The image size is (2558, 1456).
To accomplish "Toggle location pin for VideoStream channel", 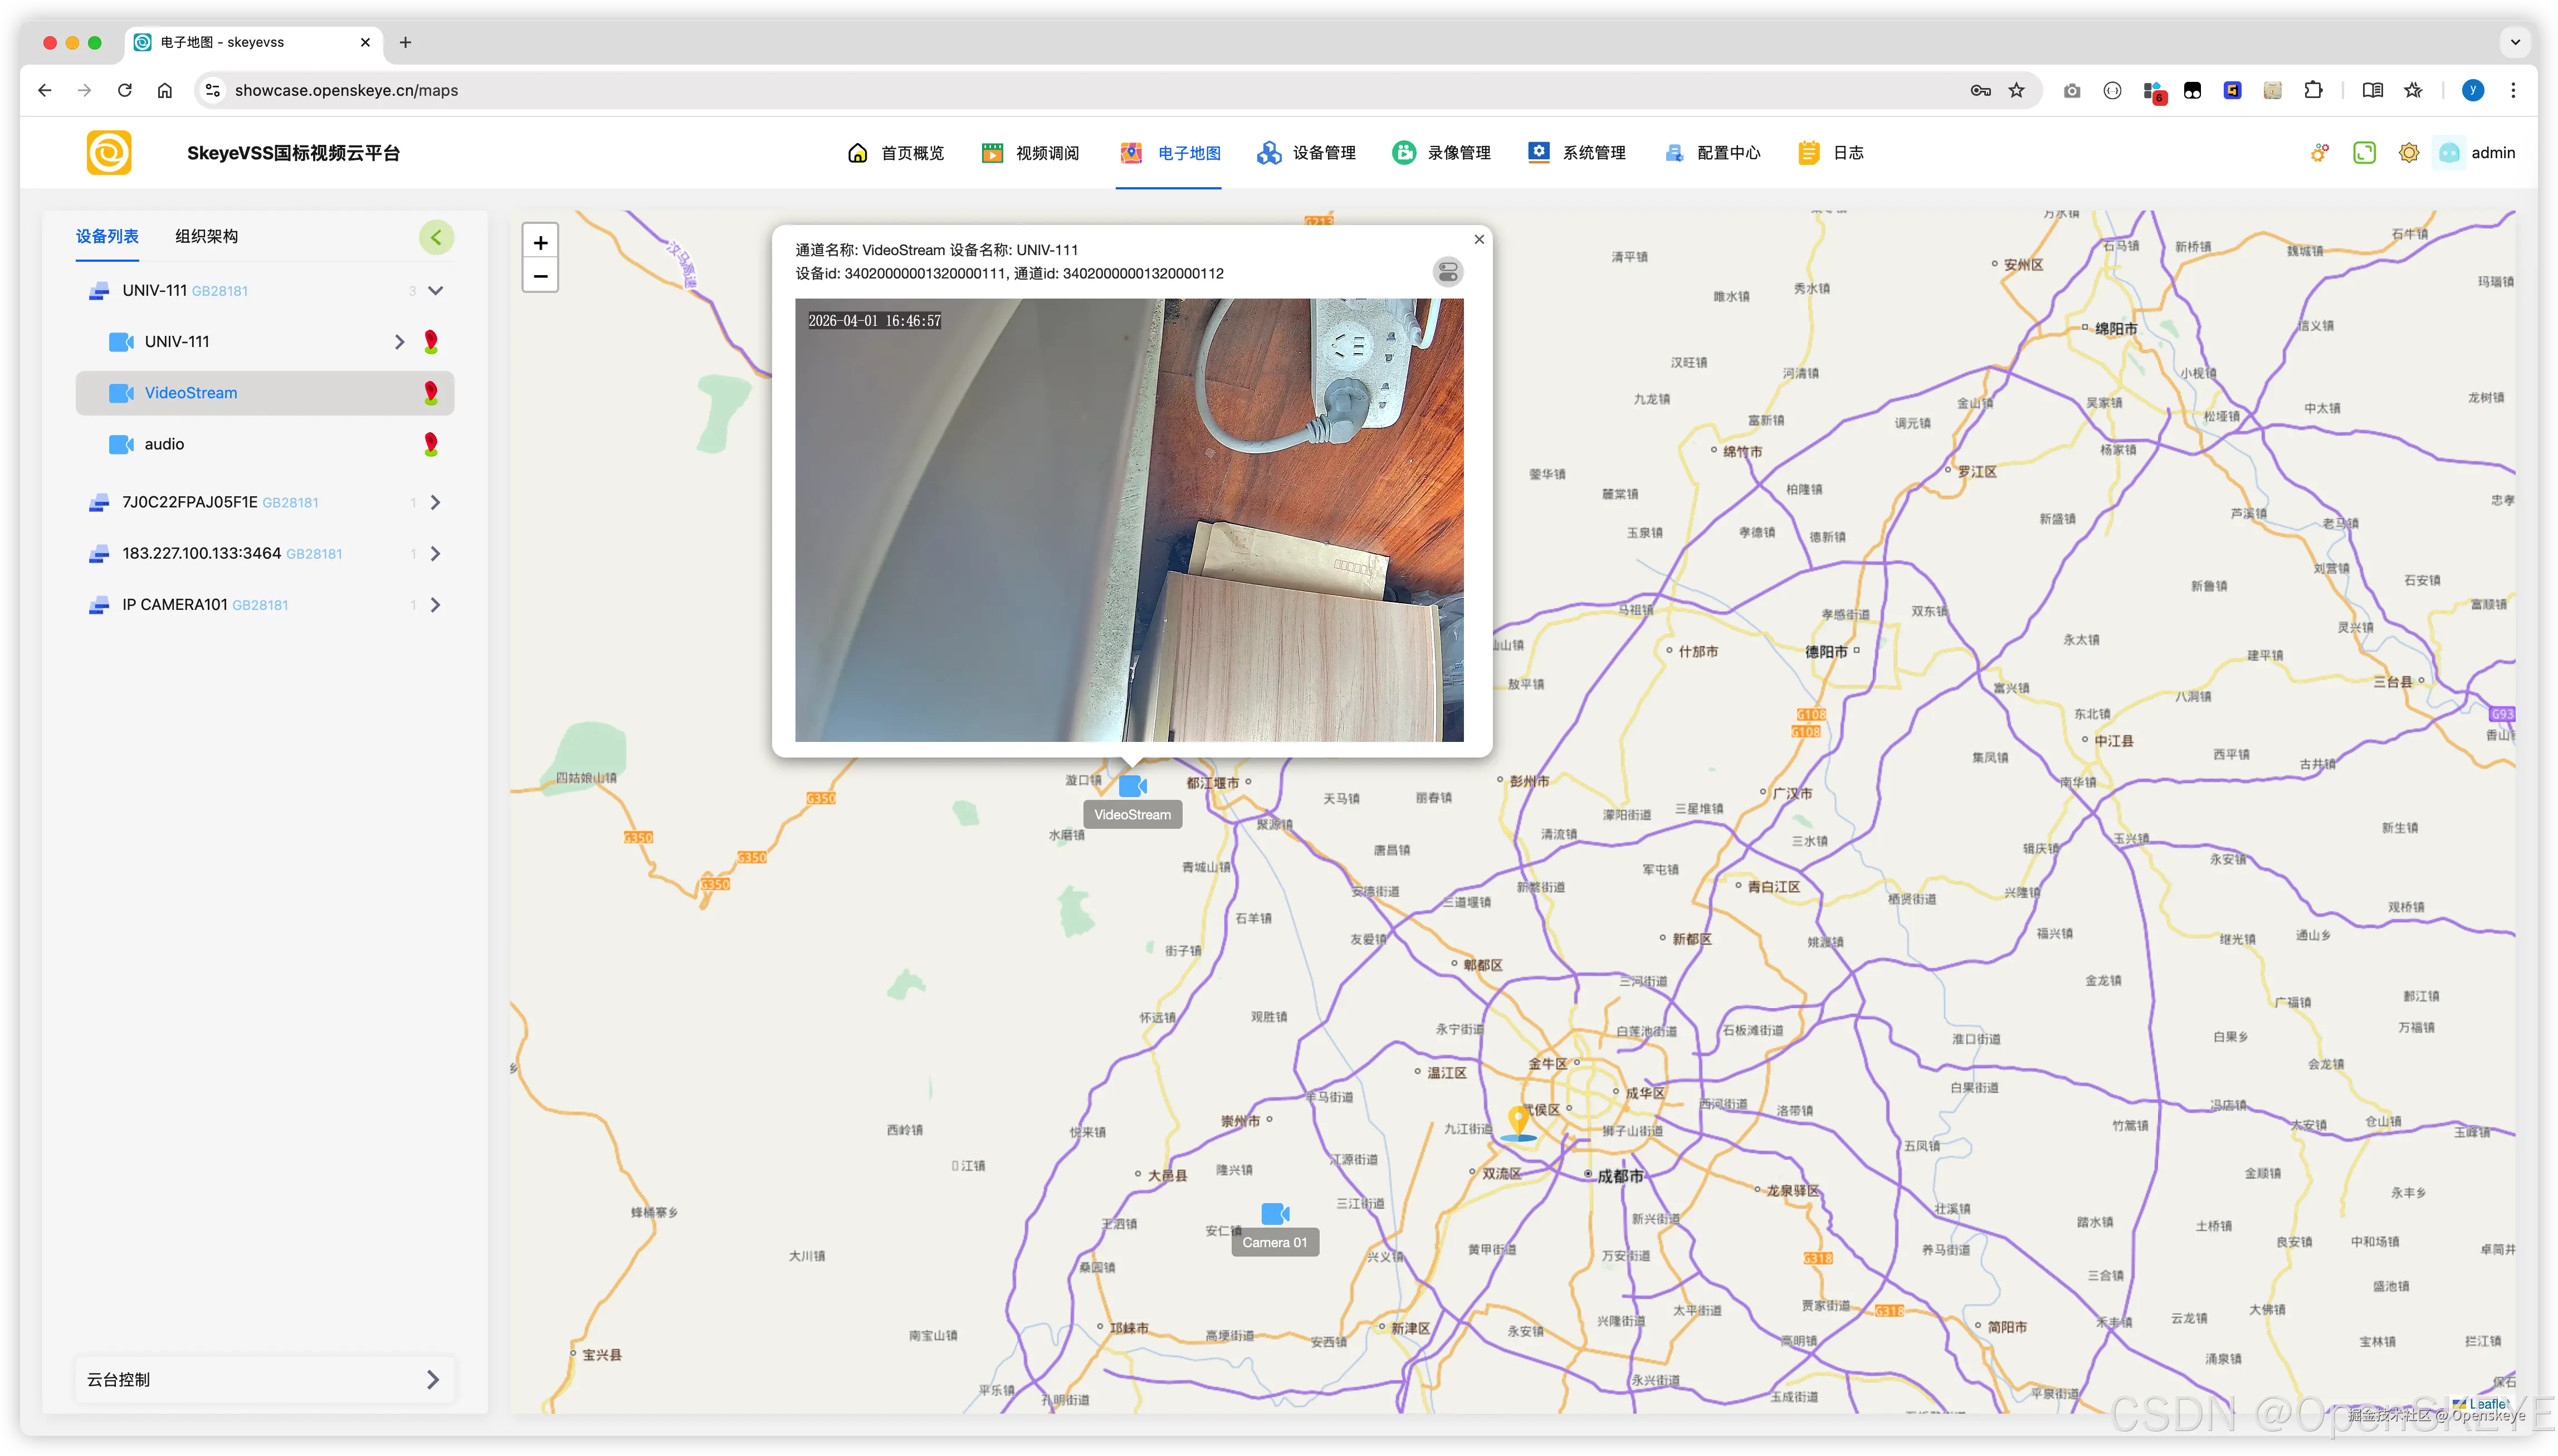I will click(x=431, y=393).
